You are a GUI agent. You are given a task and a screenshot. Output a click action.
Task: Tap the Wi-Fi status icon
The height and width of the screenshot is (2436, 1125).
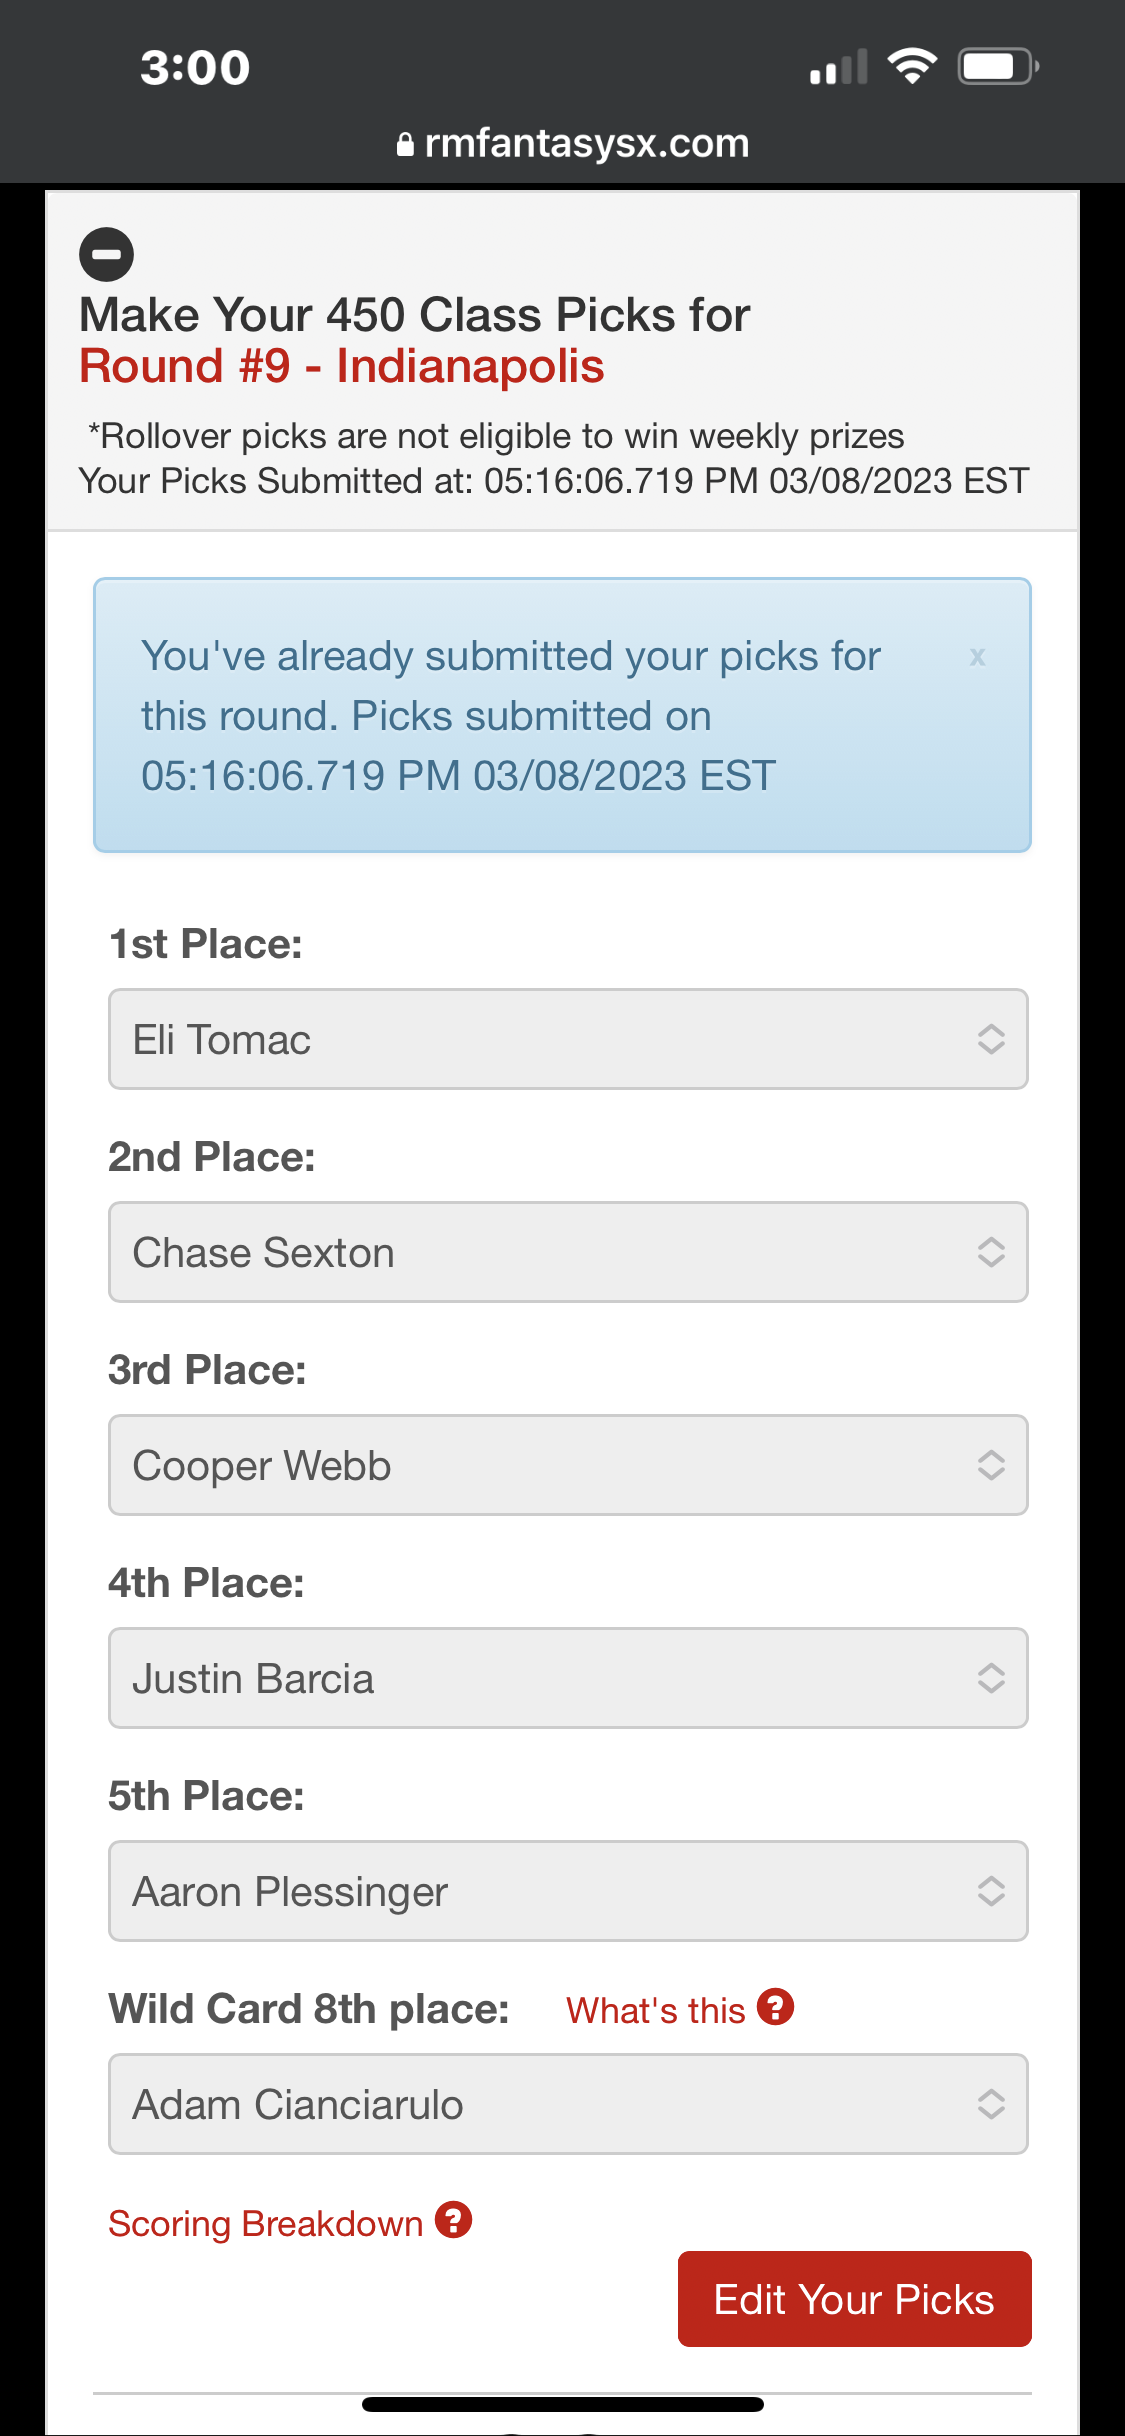tap(911, 67)
